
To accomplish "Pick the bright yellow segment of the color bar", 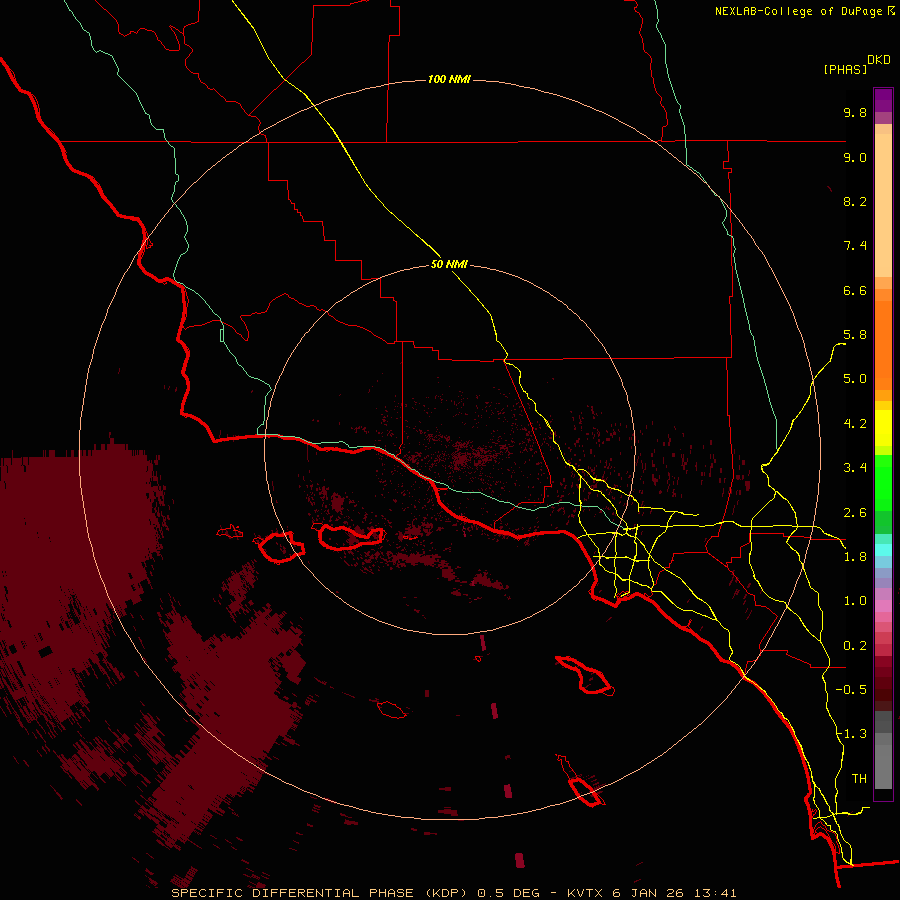I will [x=883, y=428].
